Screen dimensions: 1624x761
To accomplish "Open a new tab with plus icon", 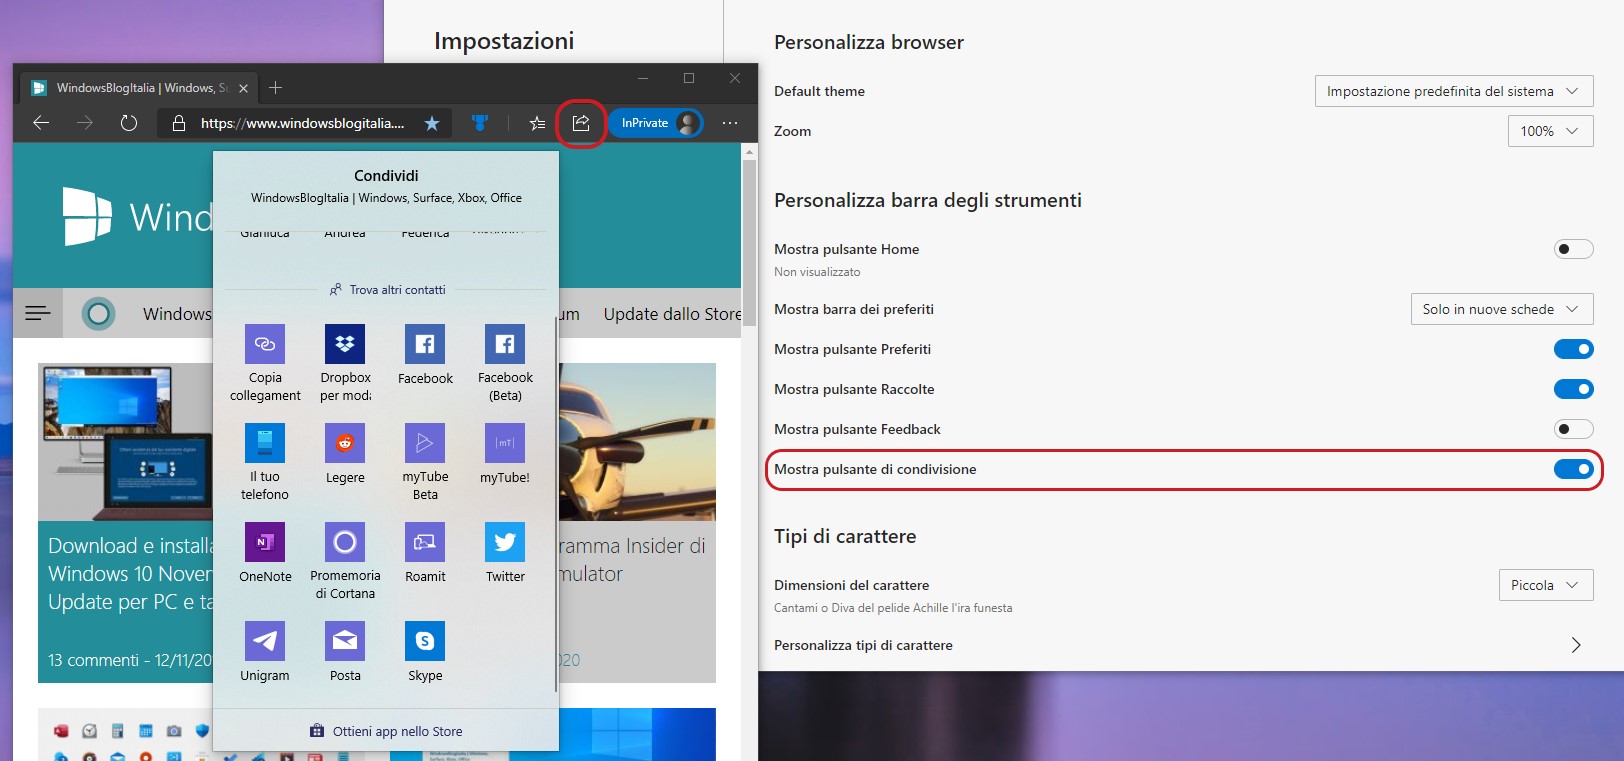I will (276, 88).
